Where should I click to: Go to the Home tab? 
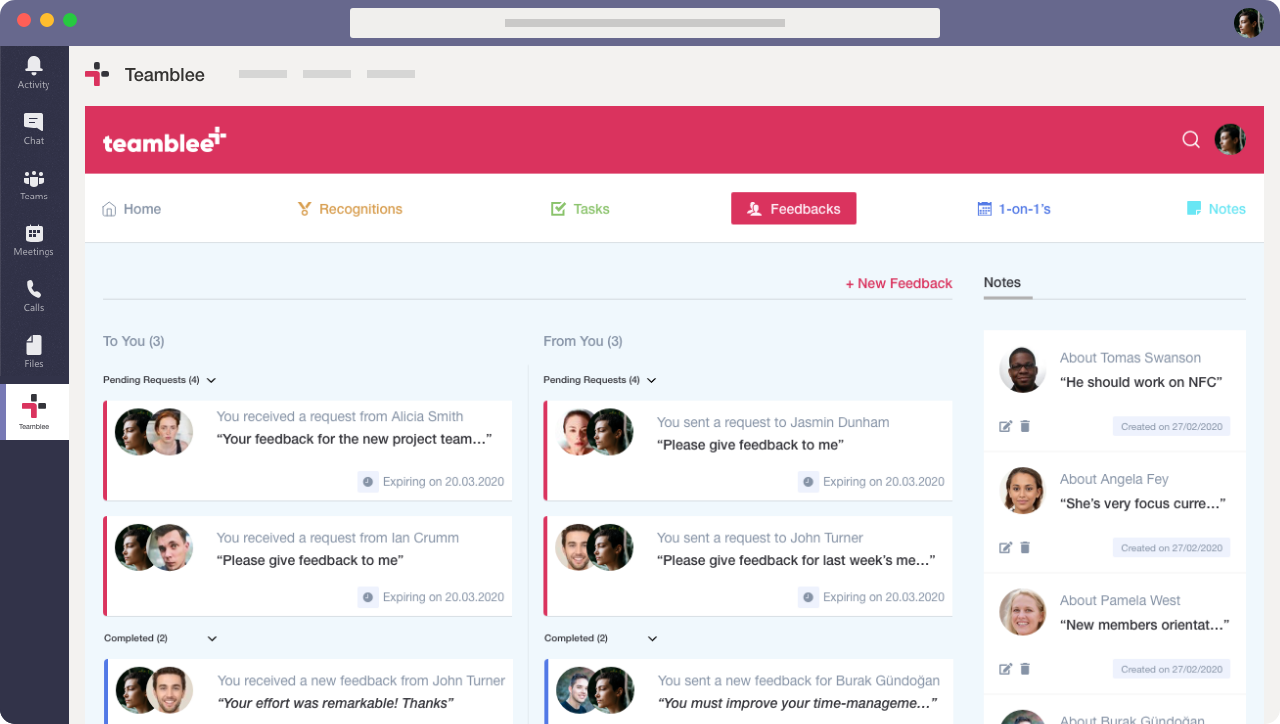pos(131,209)
